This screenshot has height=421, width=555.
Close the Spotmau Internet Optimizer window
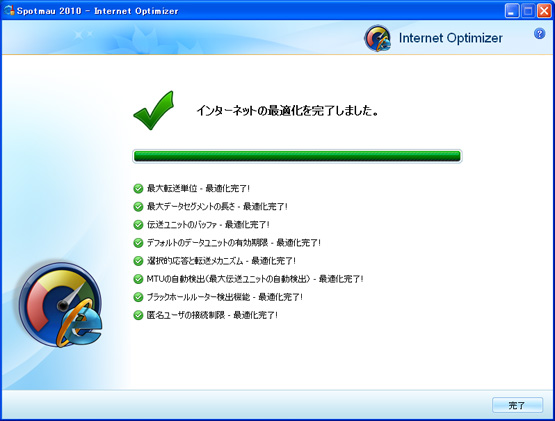pos(544,11)
